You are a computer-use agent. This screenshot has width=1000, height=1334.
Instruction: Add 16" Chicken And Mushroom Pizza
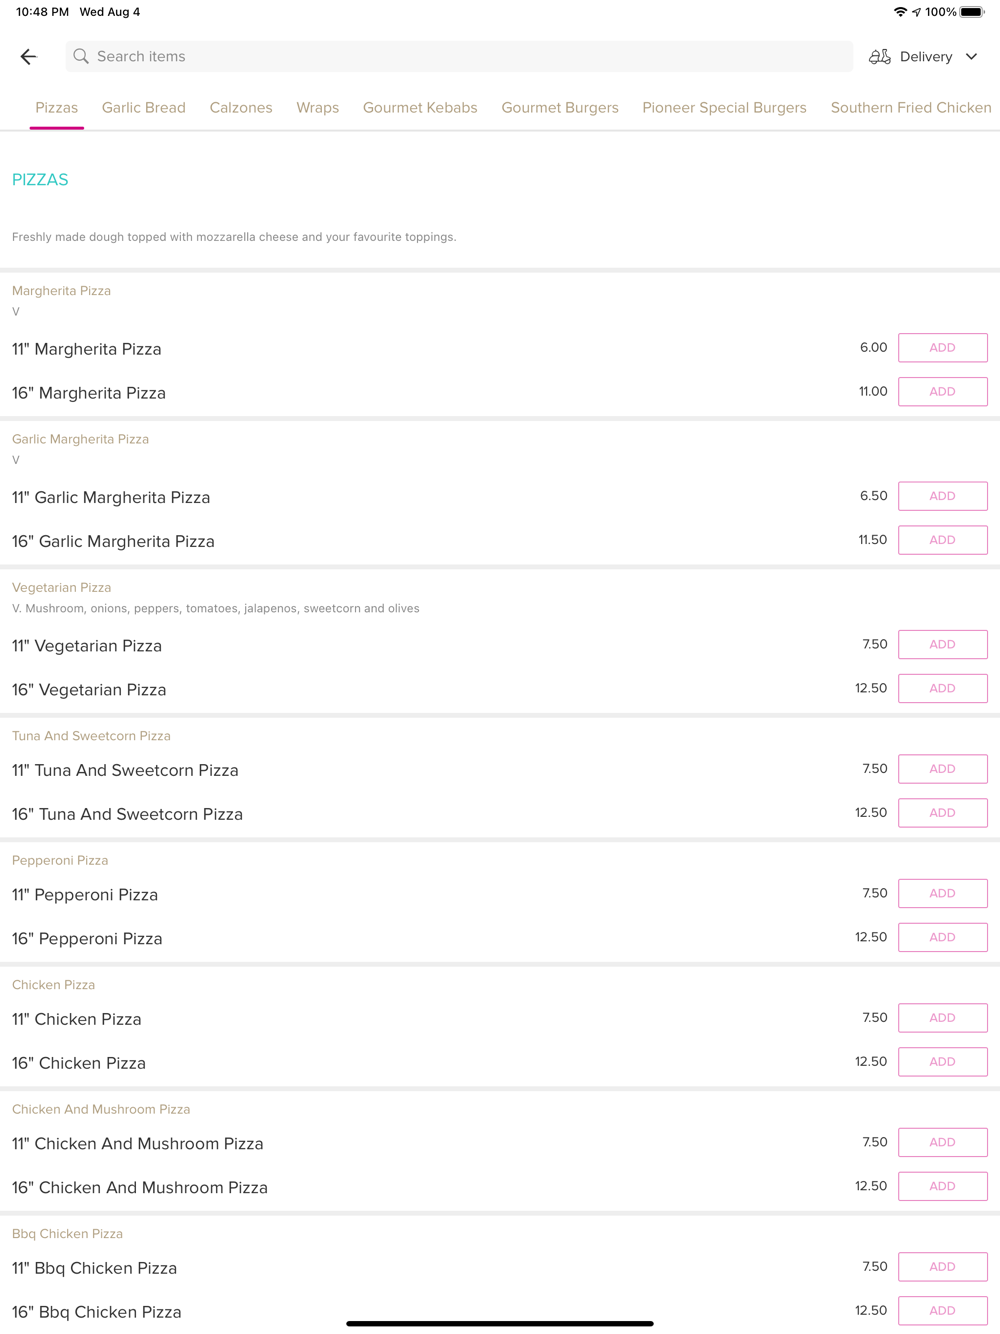coord(942,1186)
